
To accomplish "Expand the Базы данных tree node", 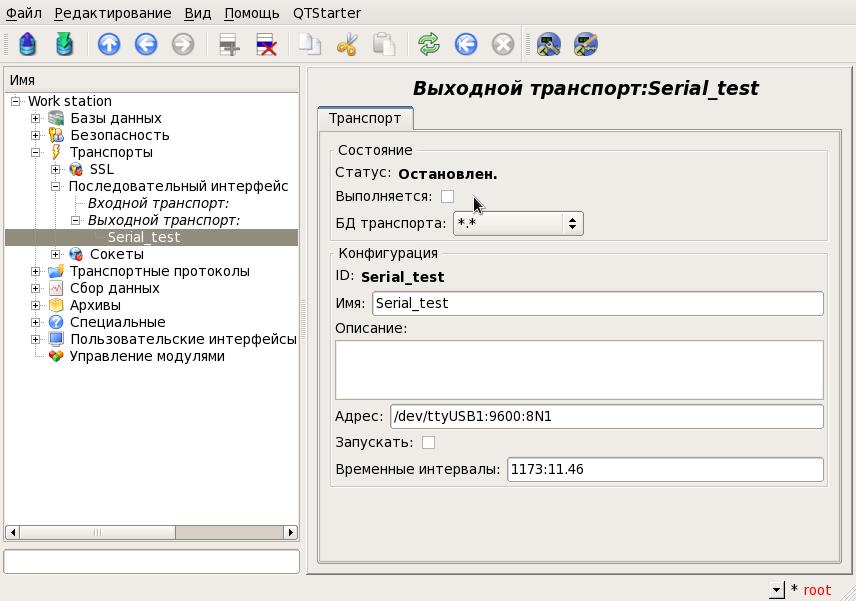I will click(x=36, y=118).
